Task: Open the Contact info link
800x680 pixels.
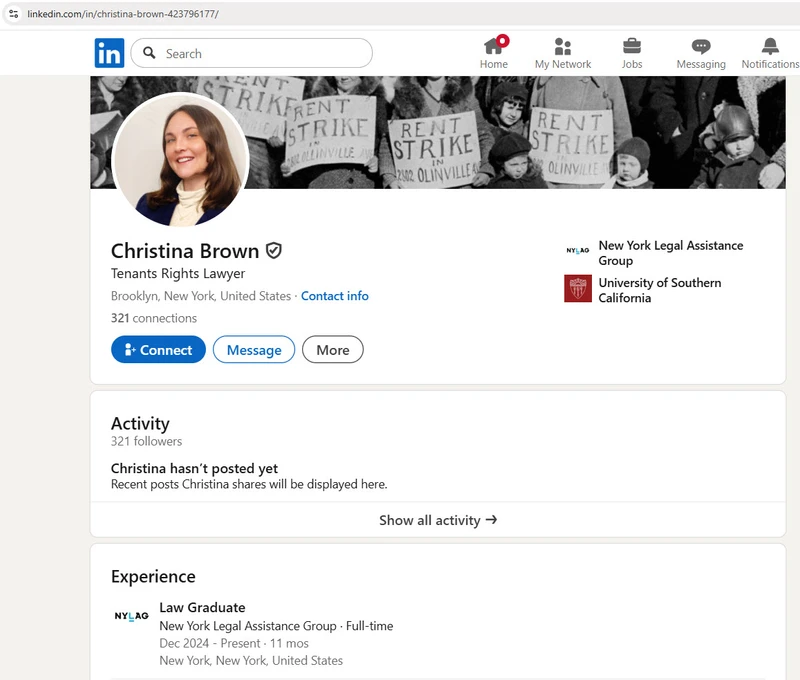Action: pyautogui.click(x=335, y=296)
